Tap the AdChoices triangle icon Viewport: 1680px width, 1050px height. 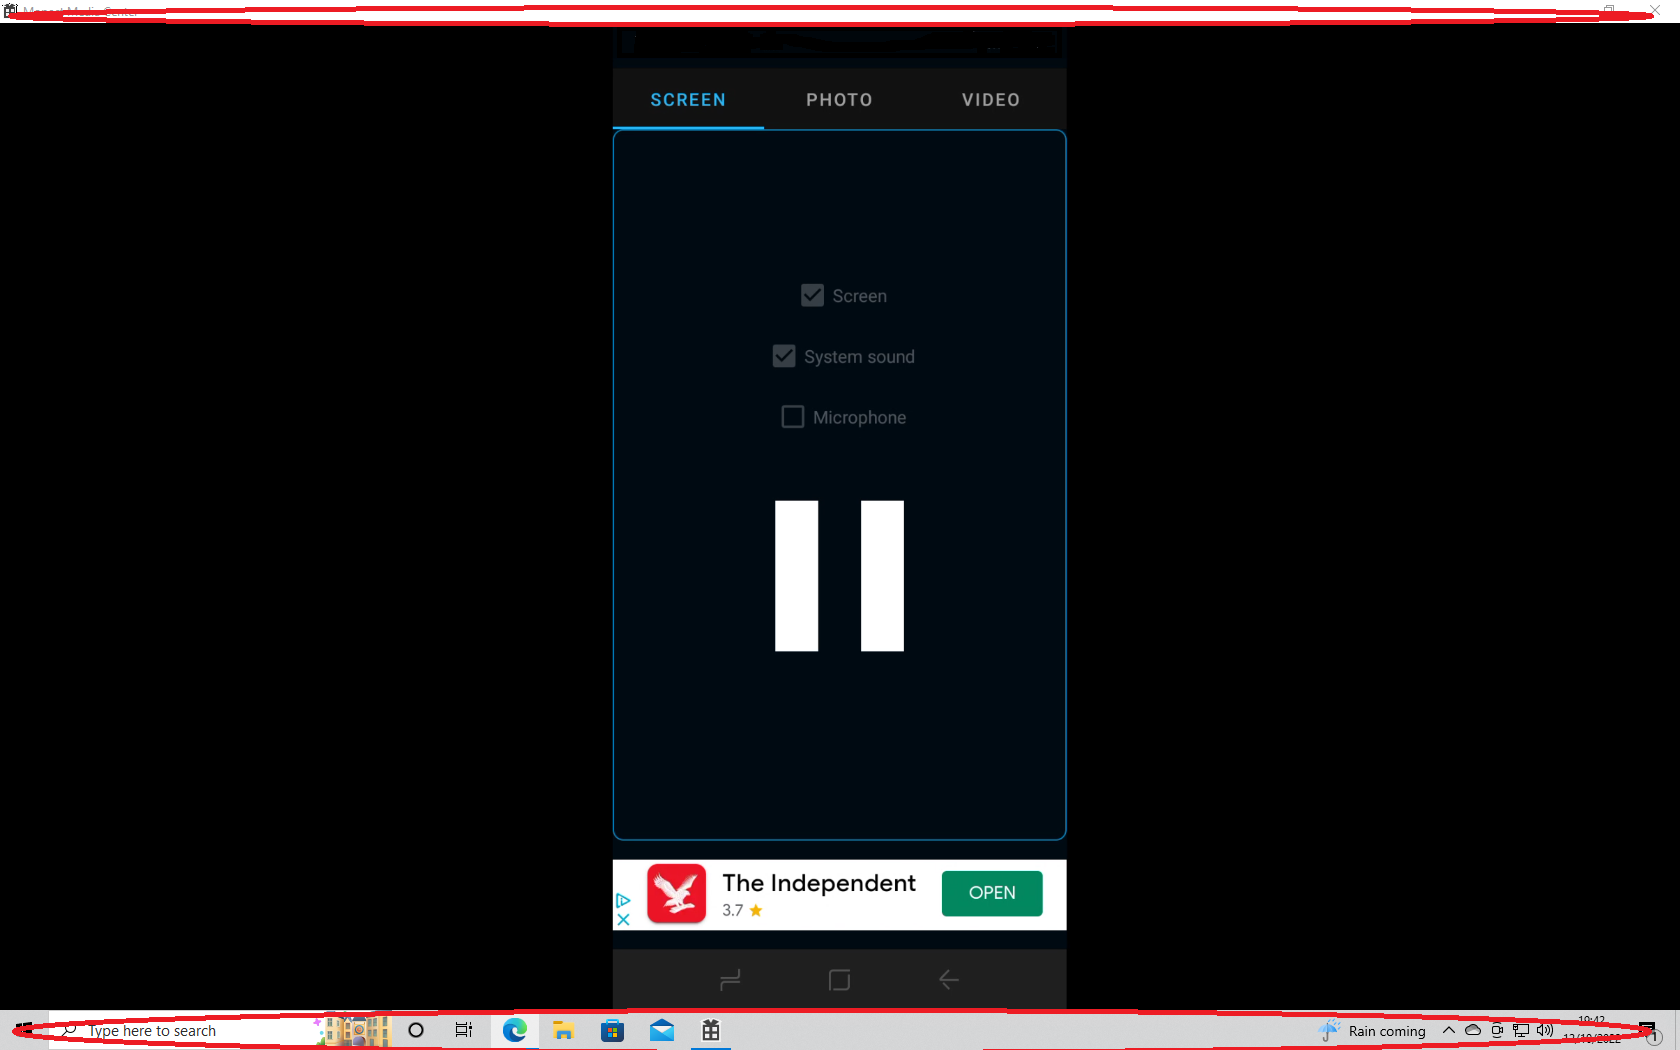point(623,900)
